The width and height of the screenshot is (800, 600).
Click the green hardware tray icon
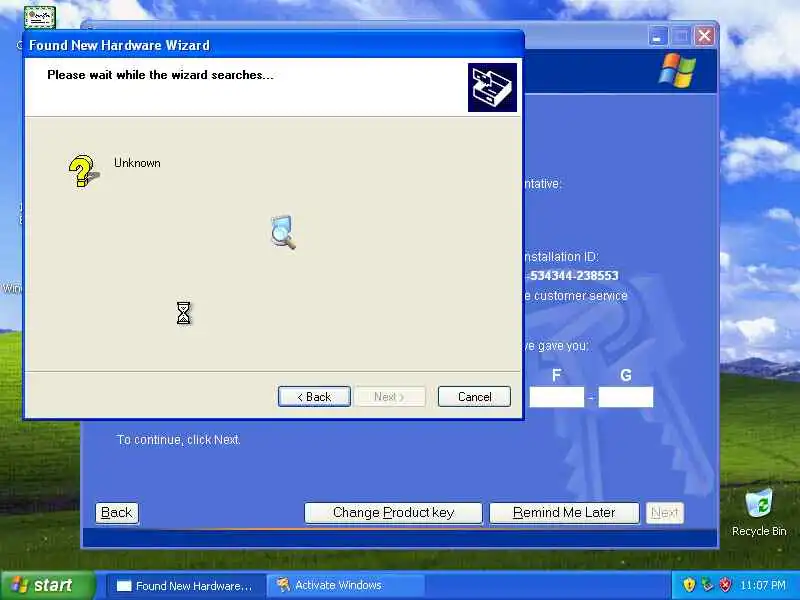point(707,585)
